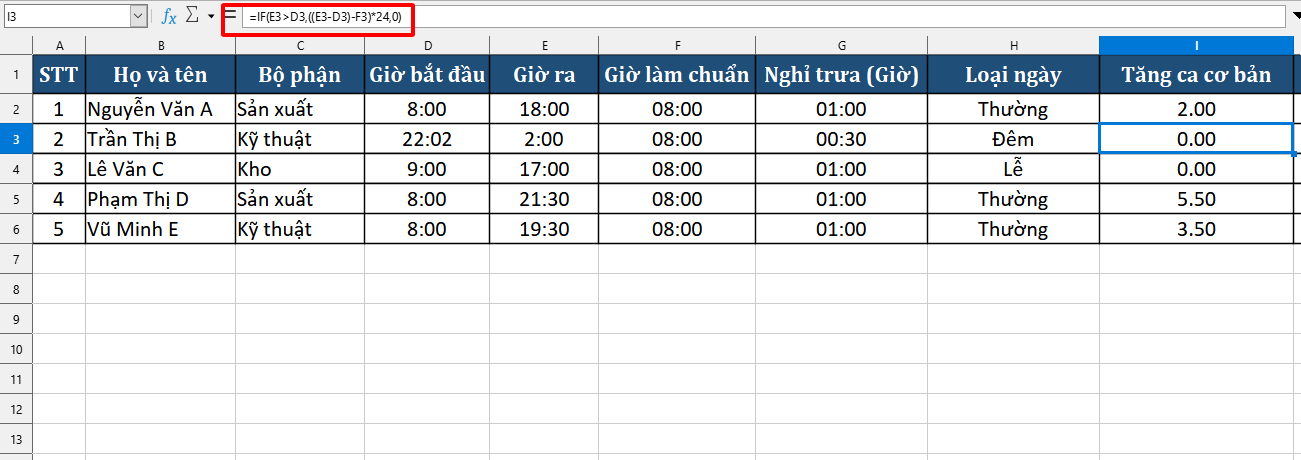
Task: Expand the Sum function dropdown arrow
Action: click(x=211, y=17)
